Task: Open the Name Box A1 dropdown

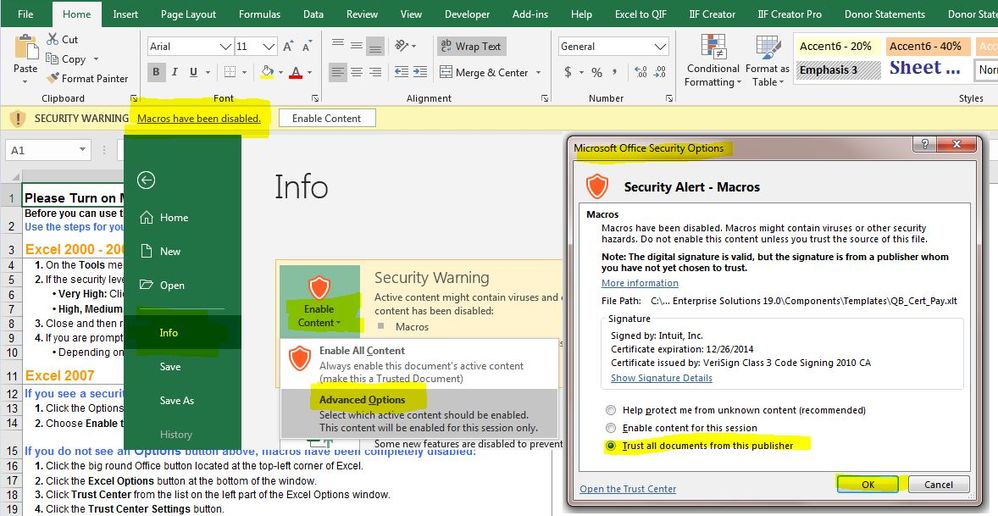Action: tap(82, 150)
